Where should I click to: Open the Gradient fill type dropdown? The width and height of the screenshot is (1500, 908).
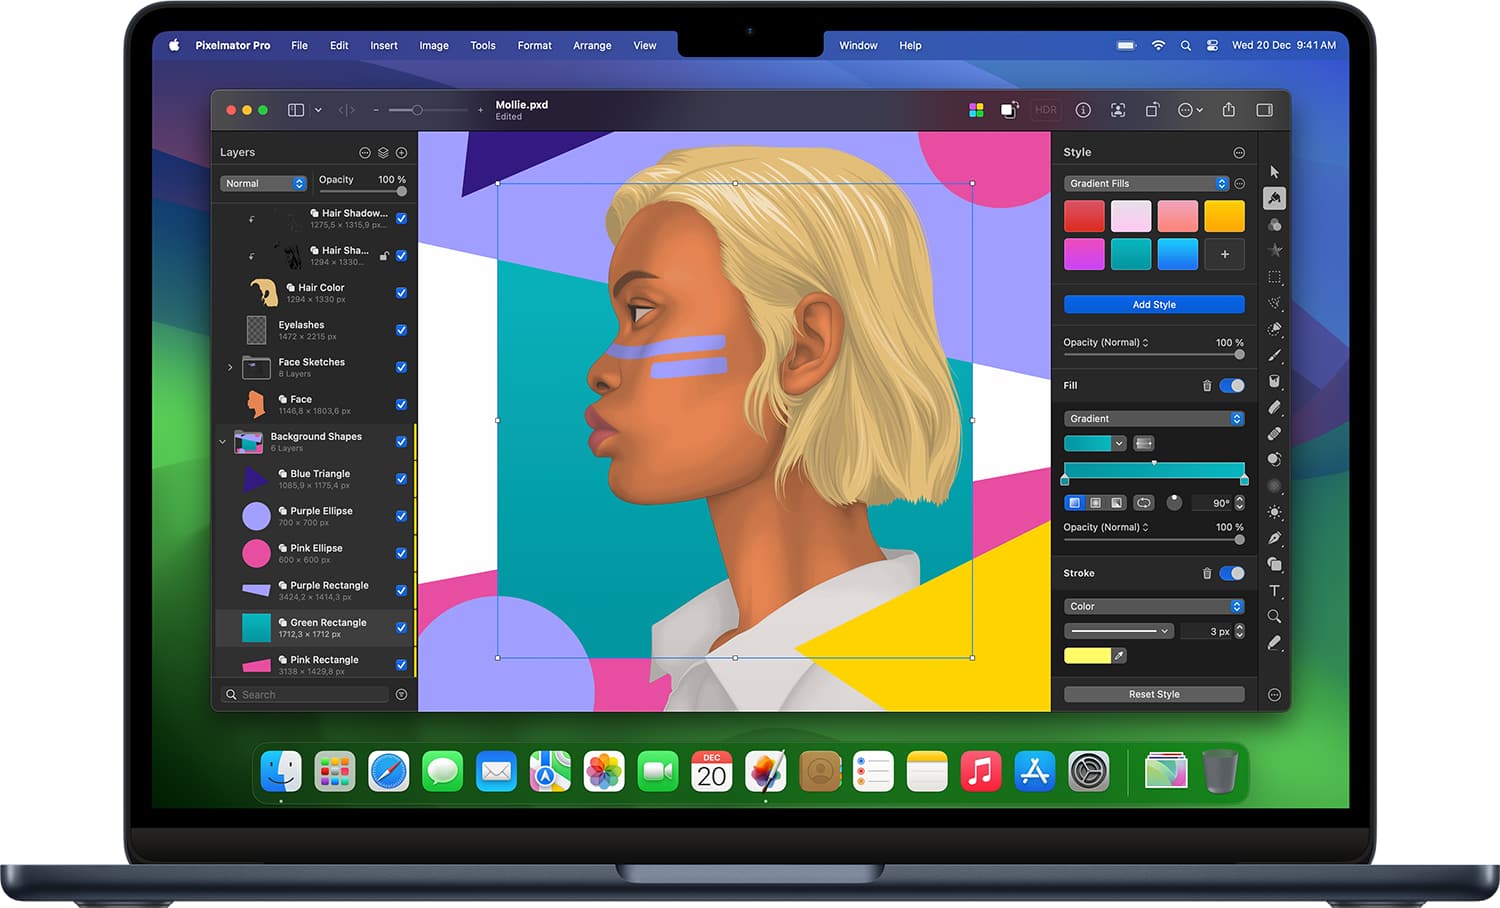click(1154, 419)
